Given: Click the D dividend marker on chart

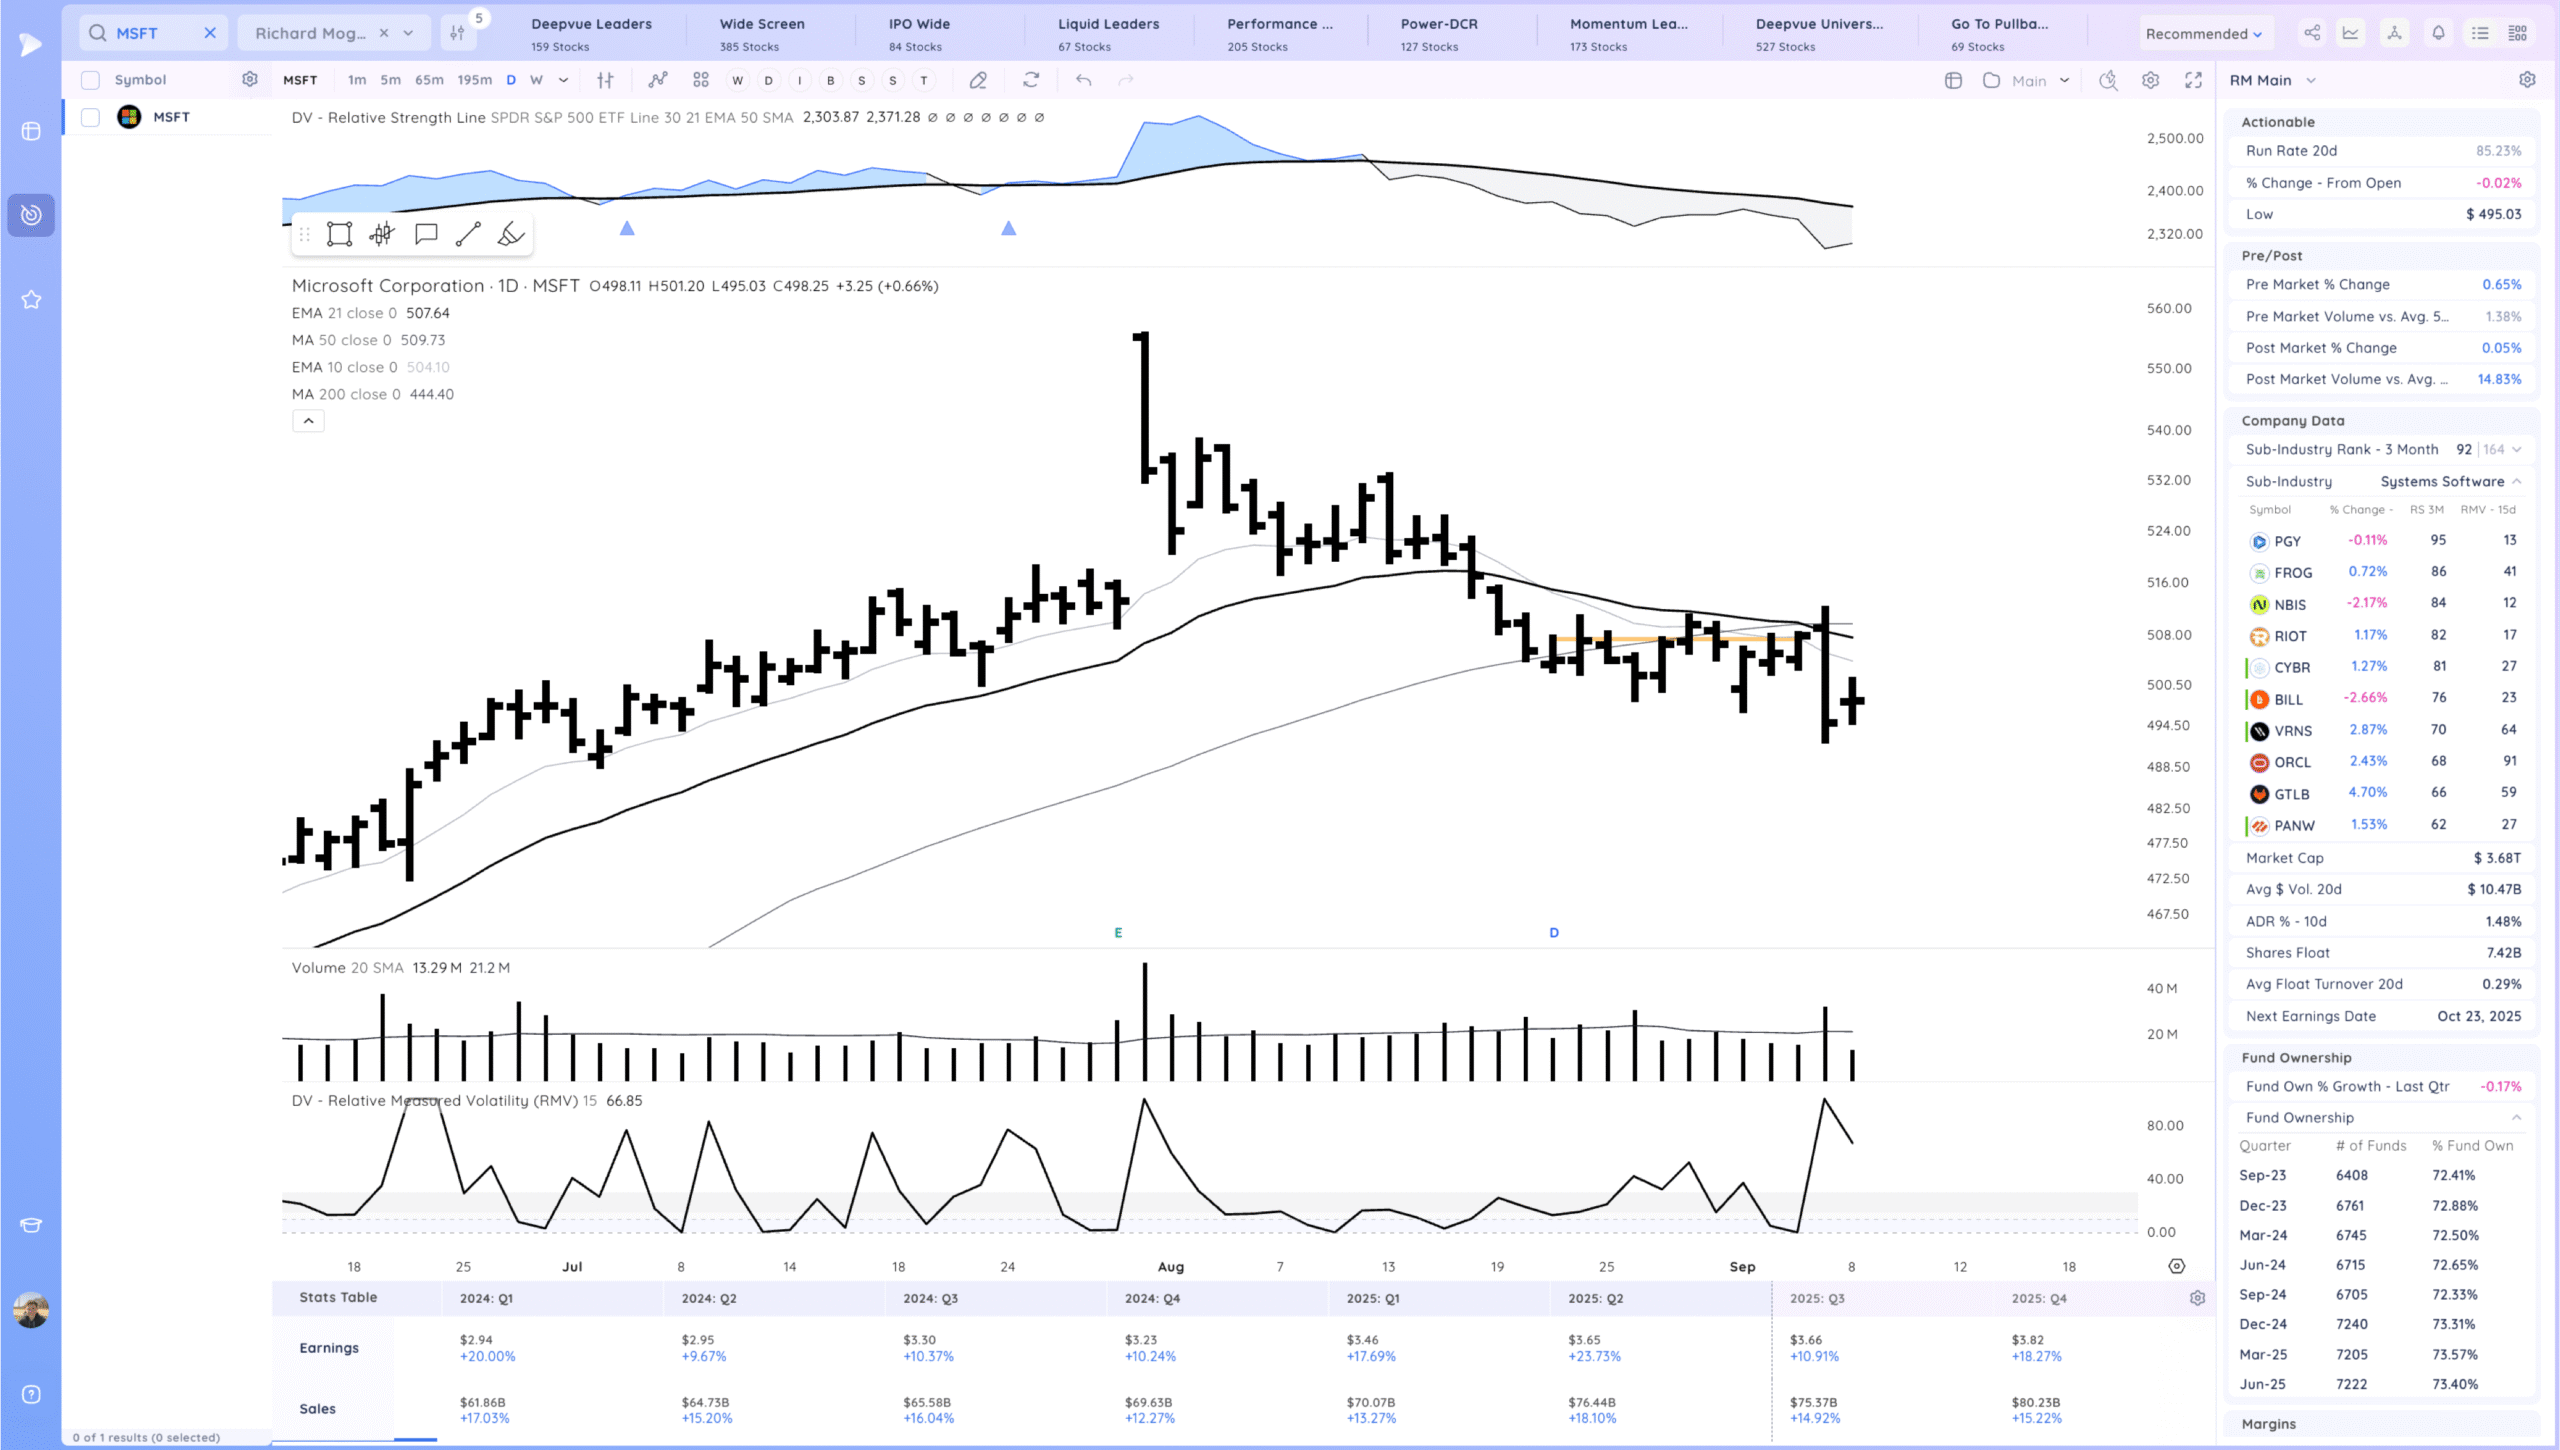Looking at the screenshot, I should (x=1554, y=932).
